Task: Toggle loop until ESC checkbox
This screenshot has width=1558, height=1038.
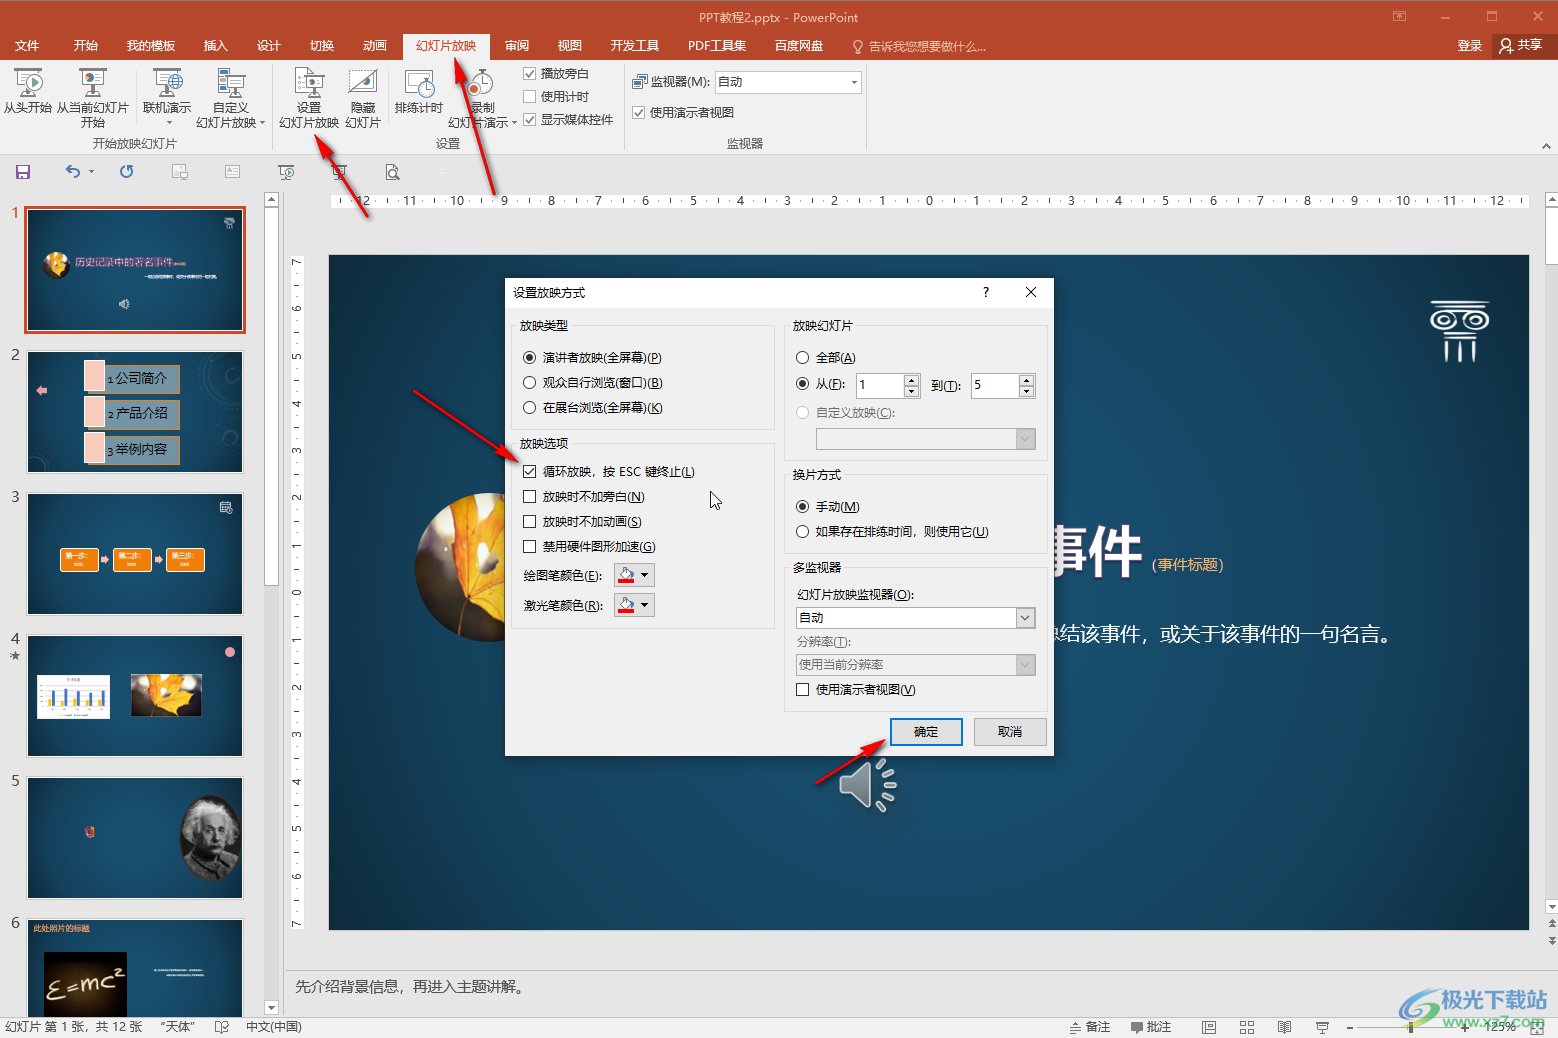Action: pyautogui.click(x=530, y=472)
